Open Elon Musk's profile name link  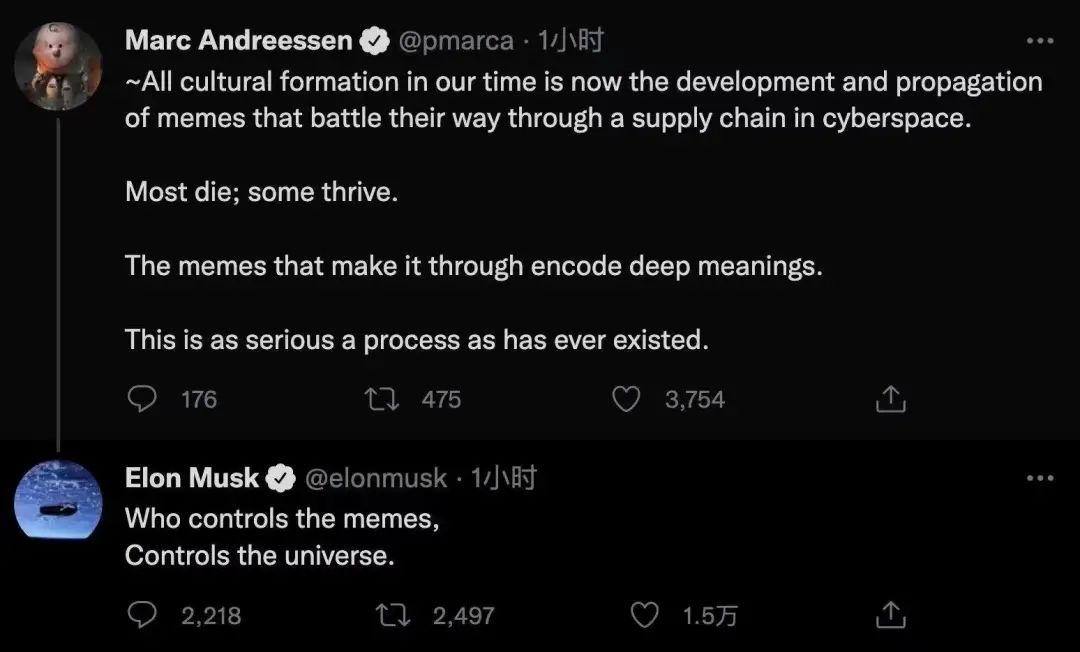(x=192, y=479)
